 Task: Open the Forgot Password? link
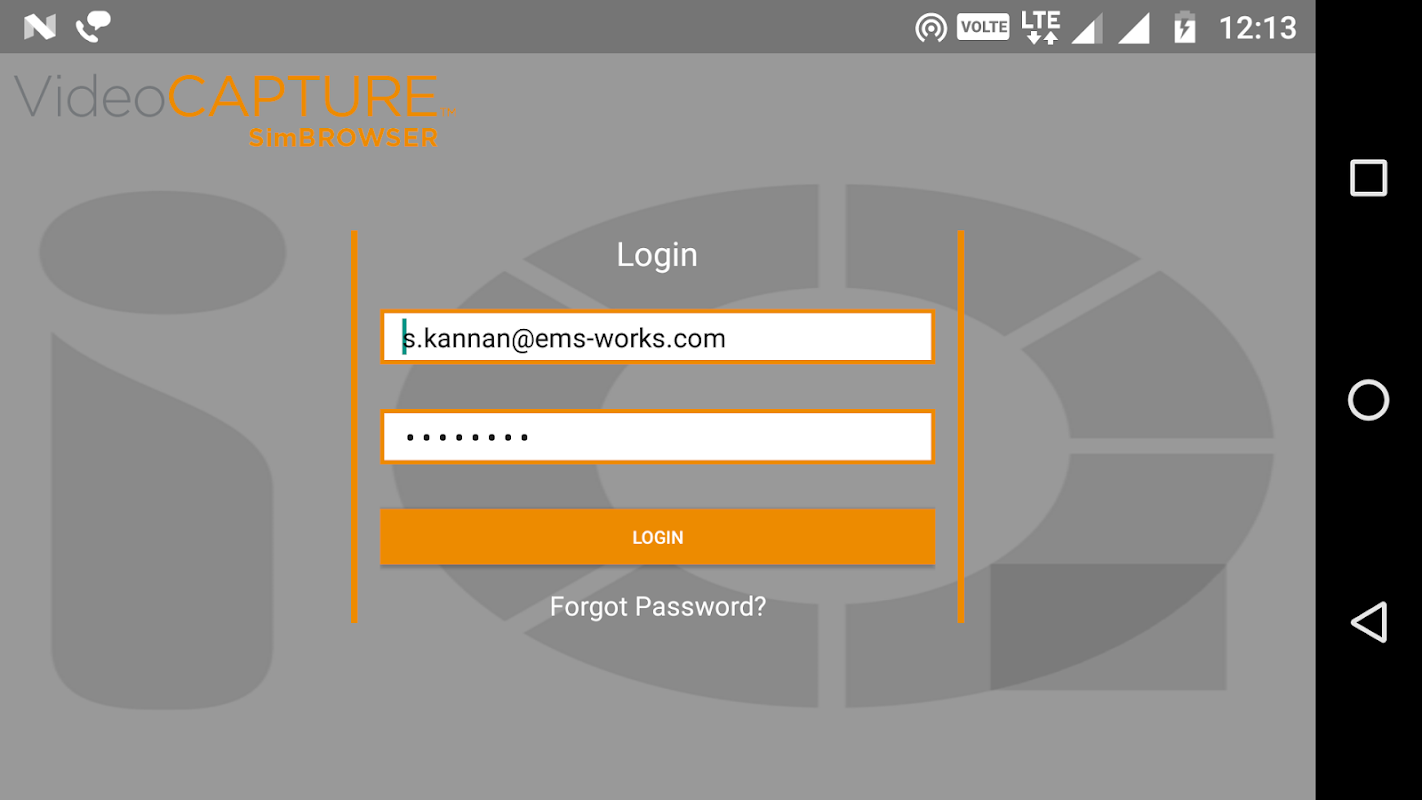658,607
